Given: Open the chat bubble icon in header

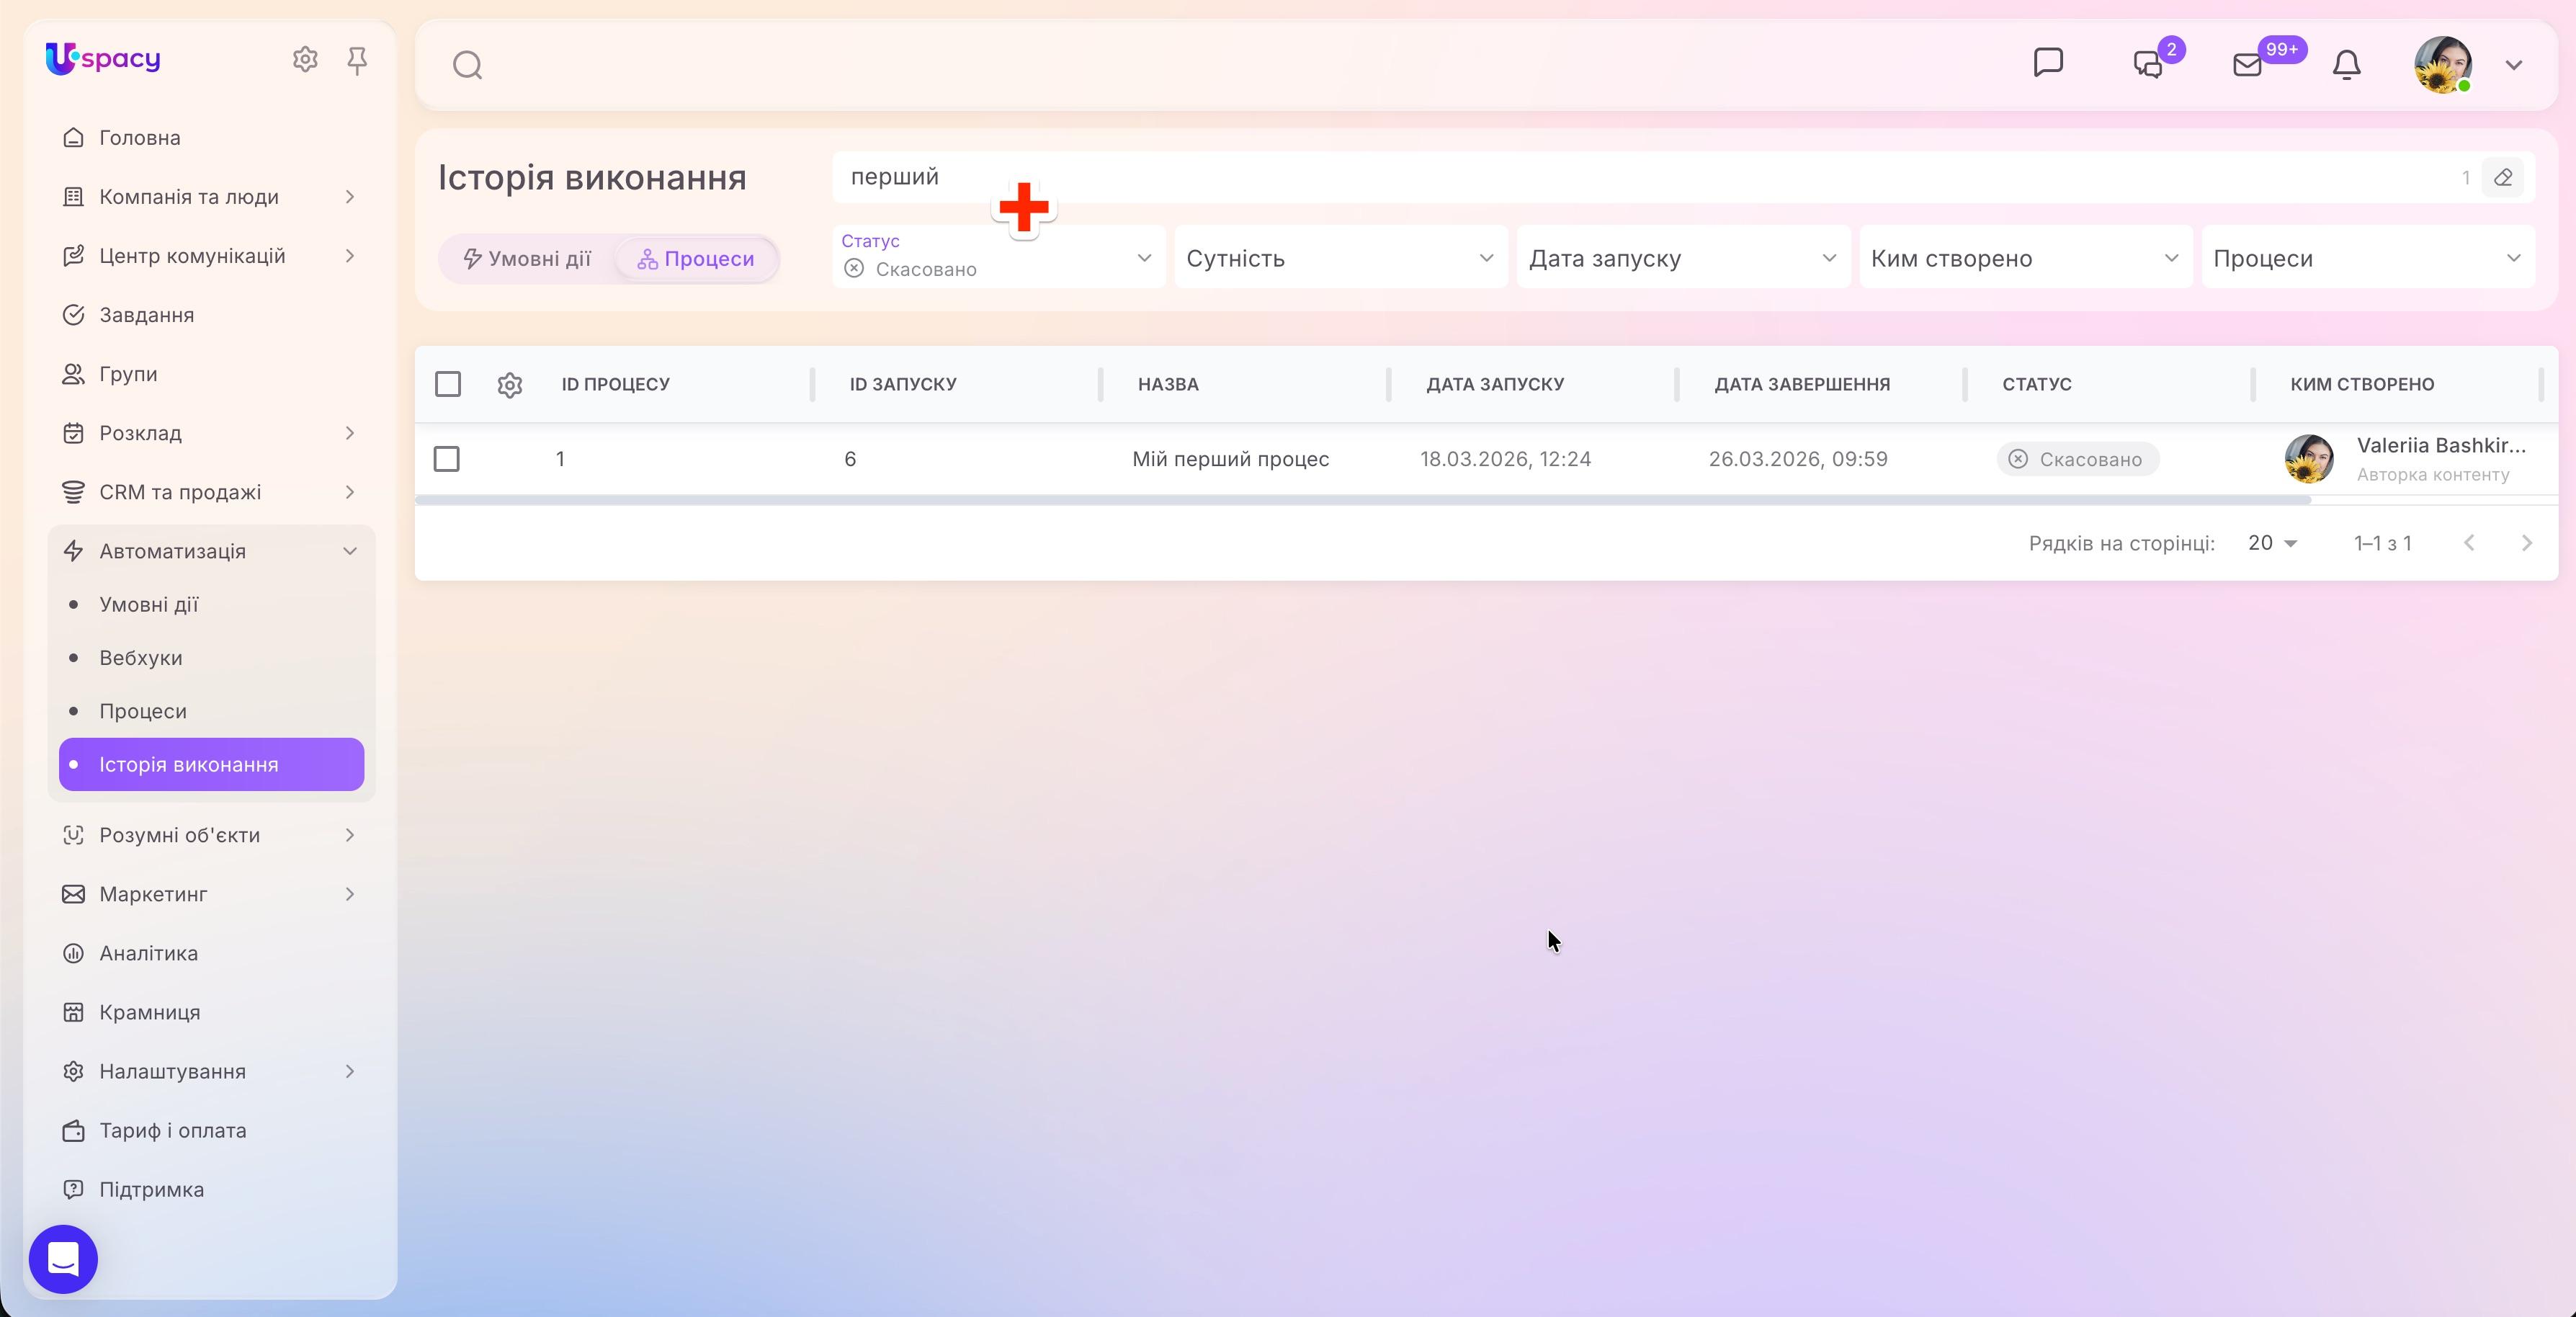Looking at the screenshot, I should (2048, 63).
